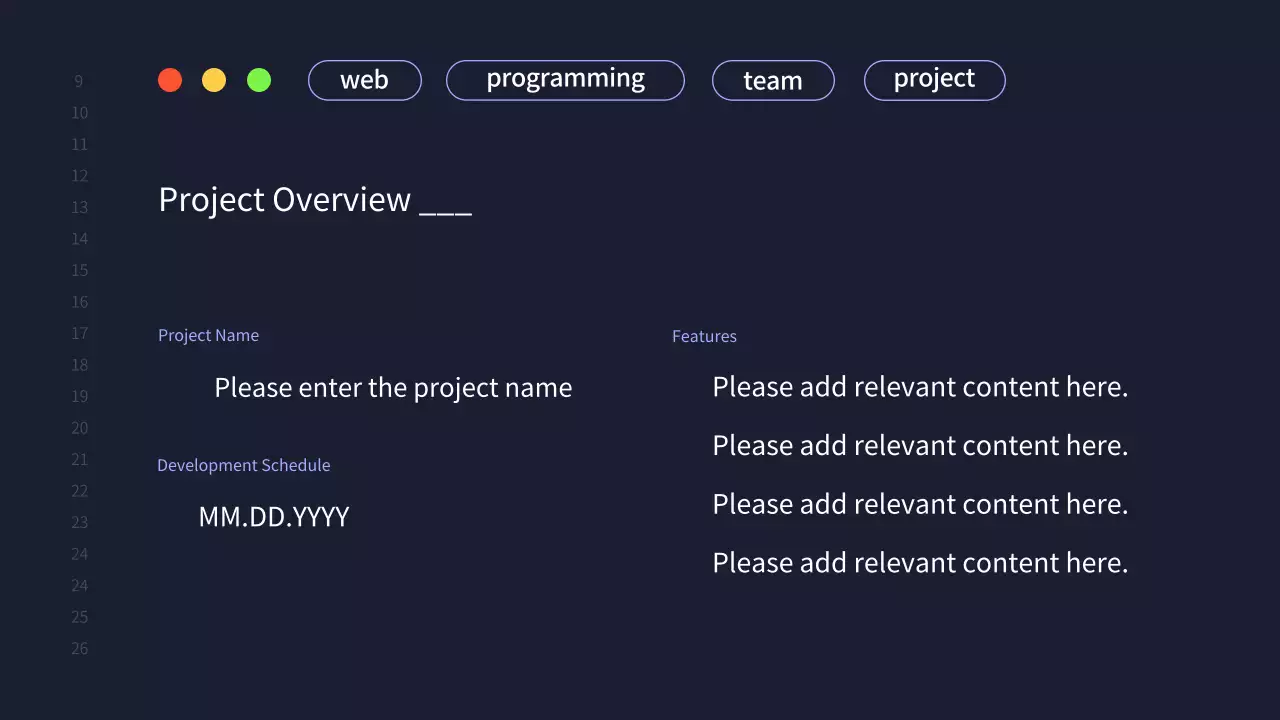Select the 'web' tag pill

click(x=364, y=80)
